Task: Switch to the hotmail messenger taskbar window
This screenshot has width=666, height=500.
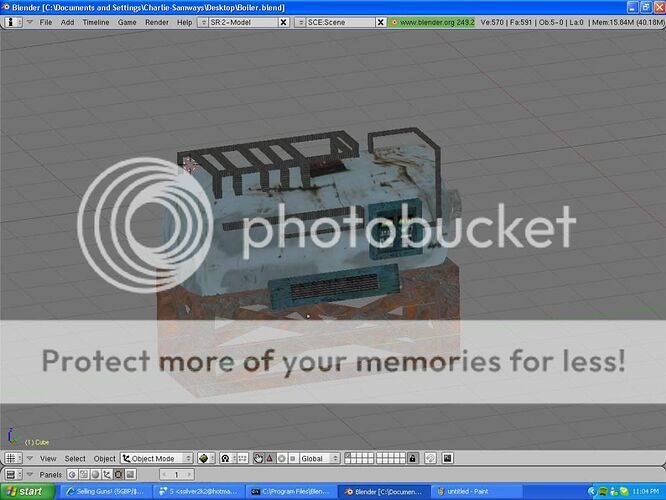Action: (x=198, y=492)
